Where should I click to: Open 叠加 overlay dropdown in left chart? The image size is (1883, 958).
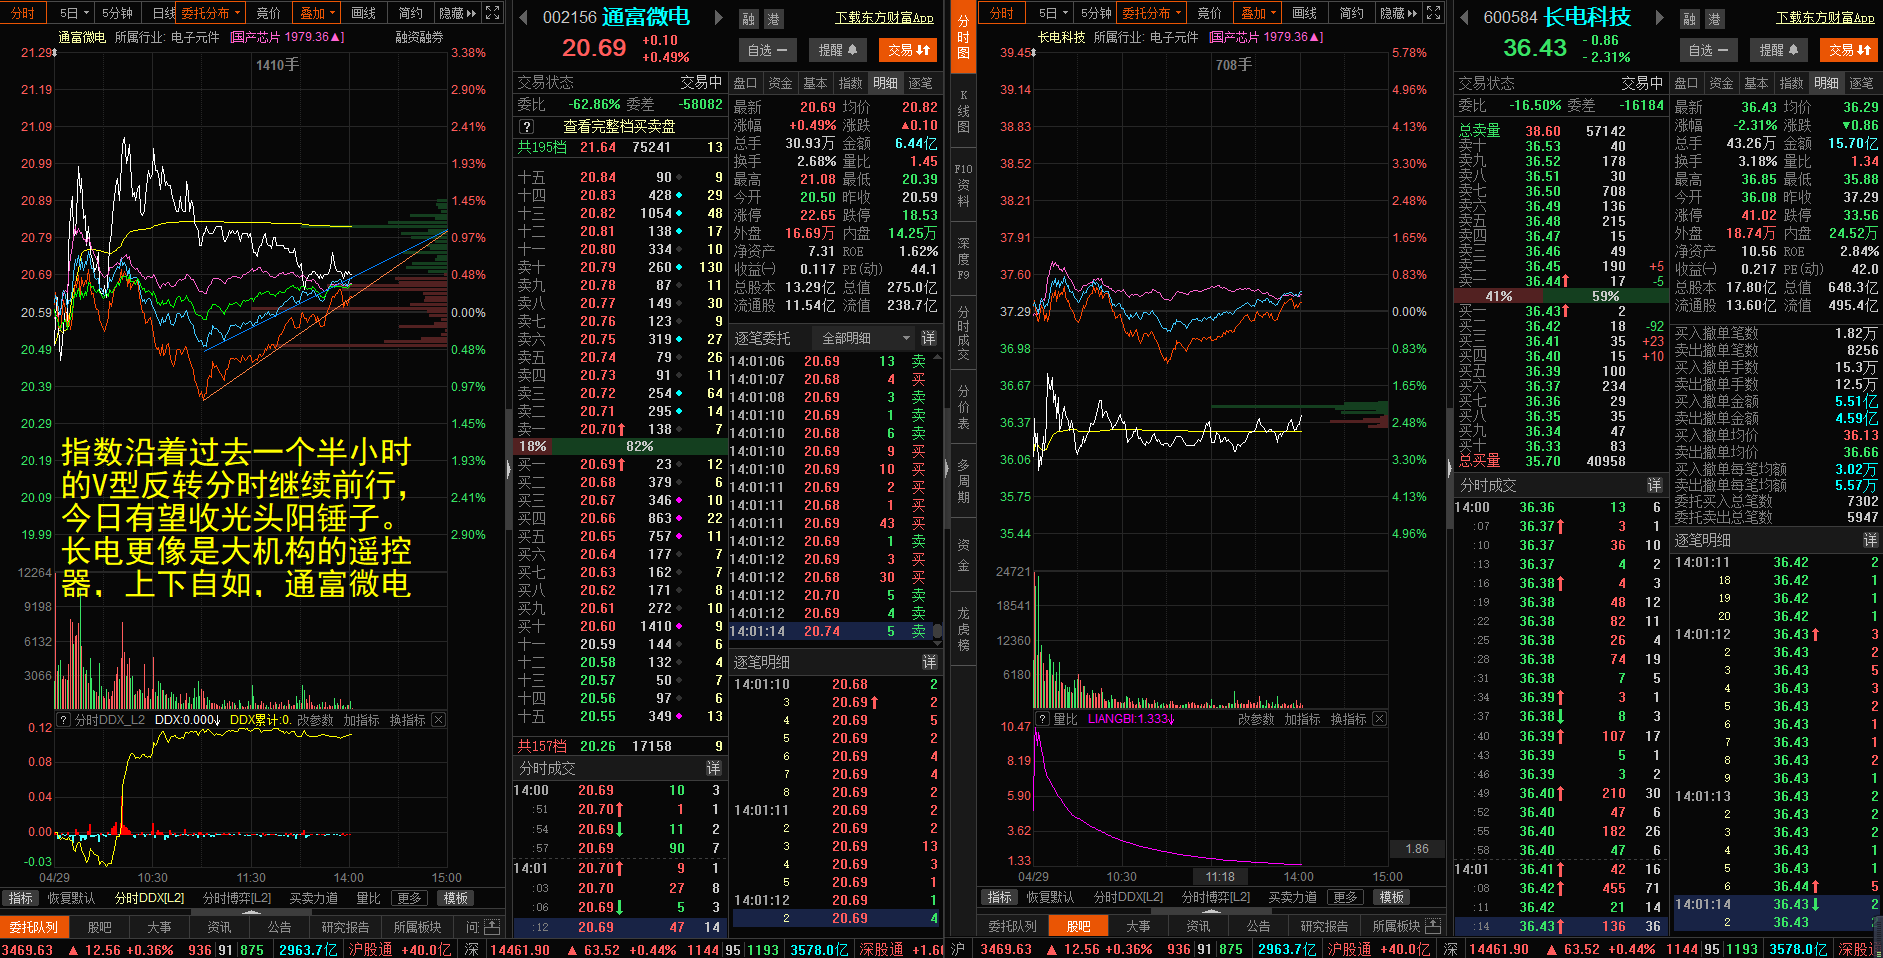(317, 13)
